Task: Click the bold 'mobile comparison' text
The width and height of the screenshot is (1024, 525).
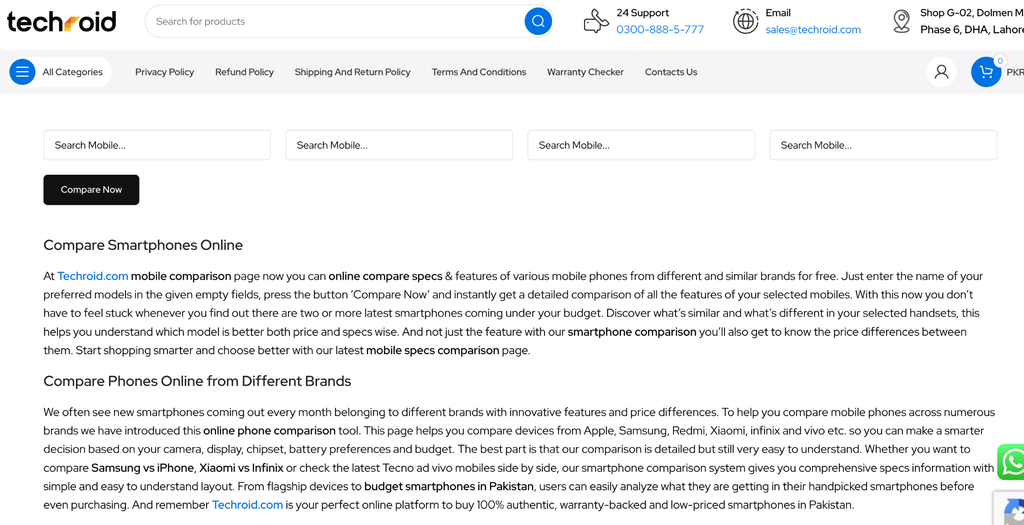Action: (x=181, y=276)
